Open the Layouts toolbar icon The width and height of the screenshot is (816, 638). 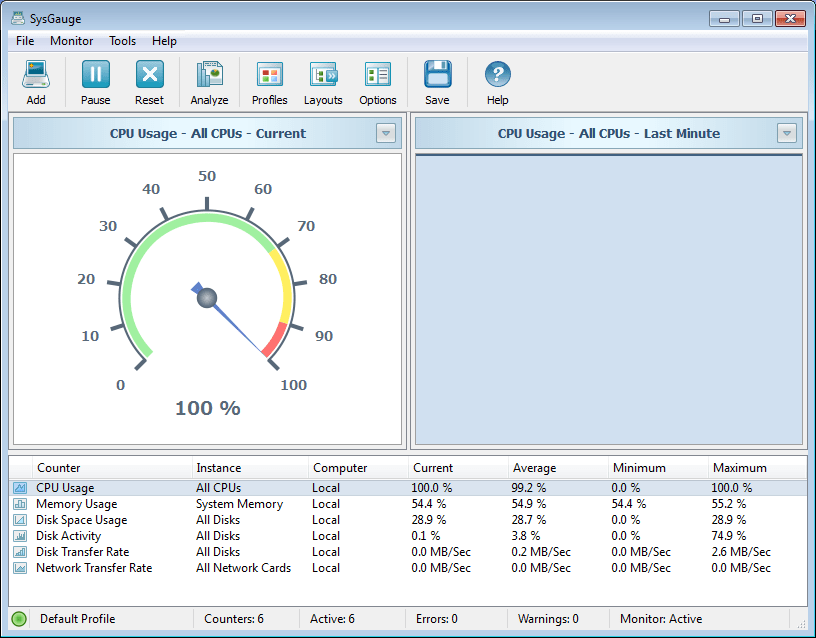tap(323, 74)
